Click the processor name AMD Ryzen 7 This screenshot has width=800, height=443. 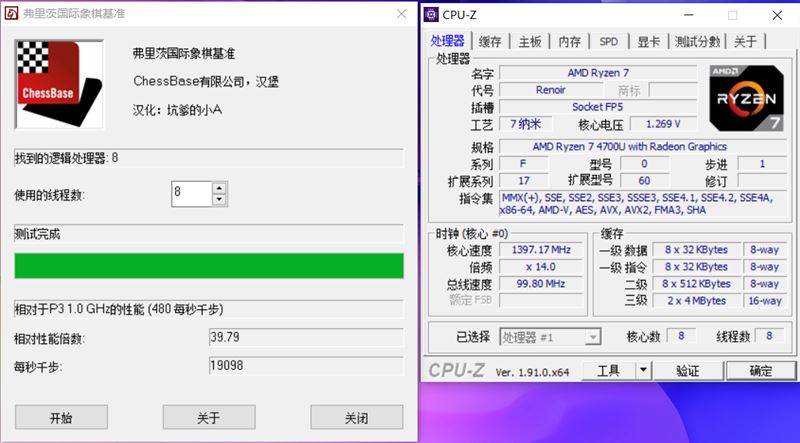point(598,73)
